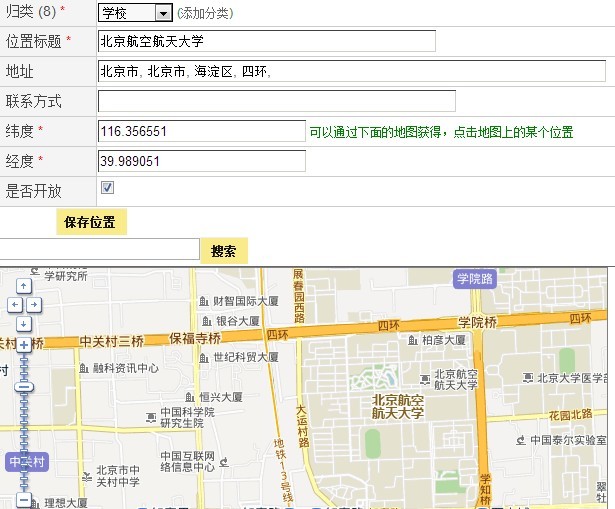Image resolution: width=615 pixels, height=509 pixels.
Task: Click the 中国科学院研究生院 school icon
Action: point(151,418)
